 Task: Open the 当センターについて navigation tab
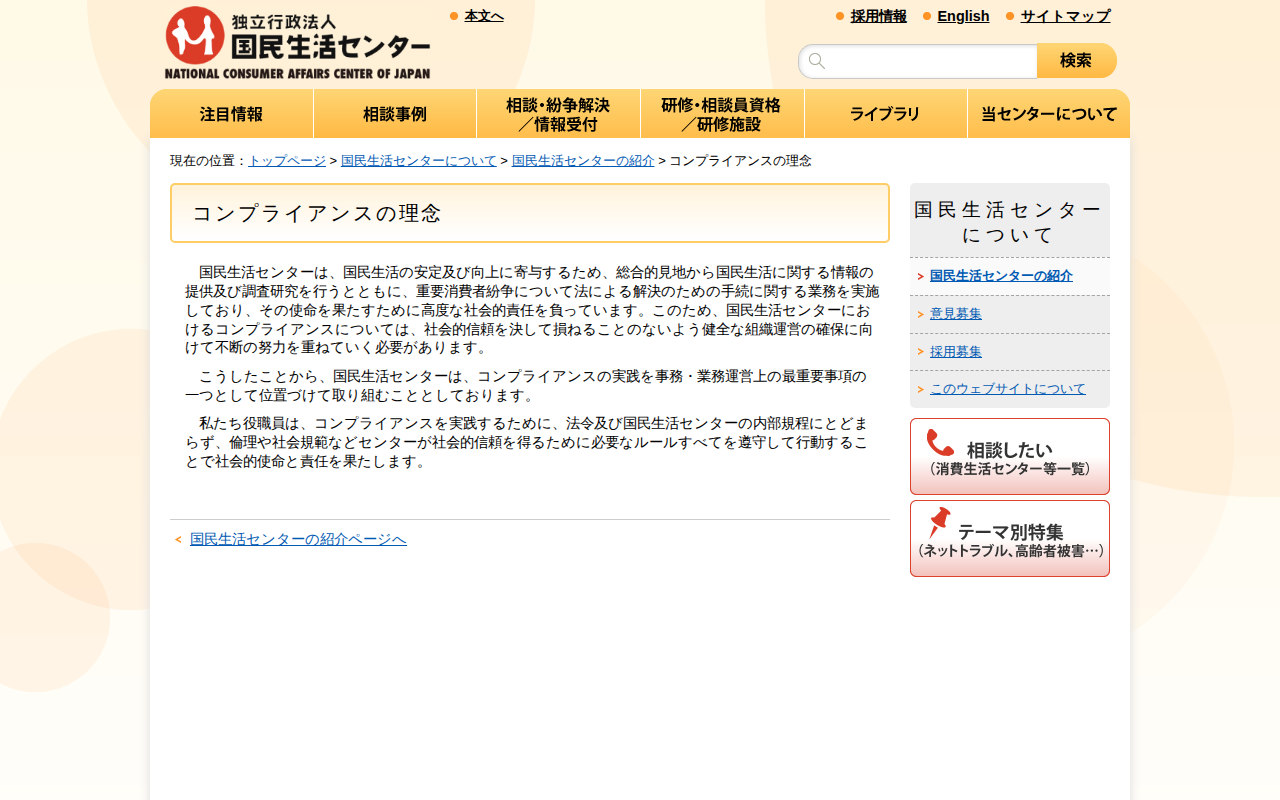tap(1049, 114)
